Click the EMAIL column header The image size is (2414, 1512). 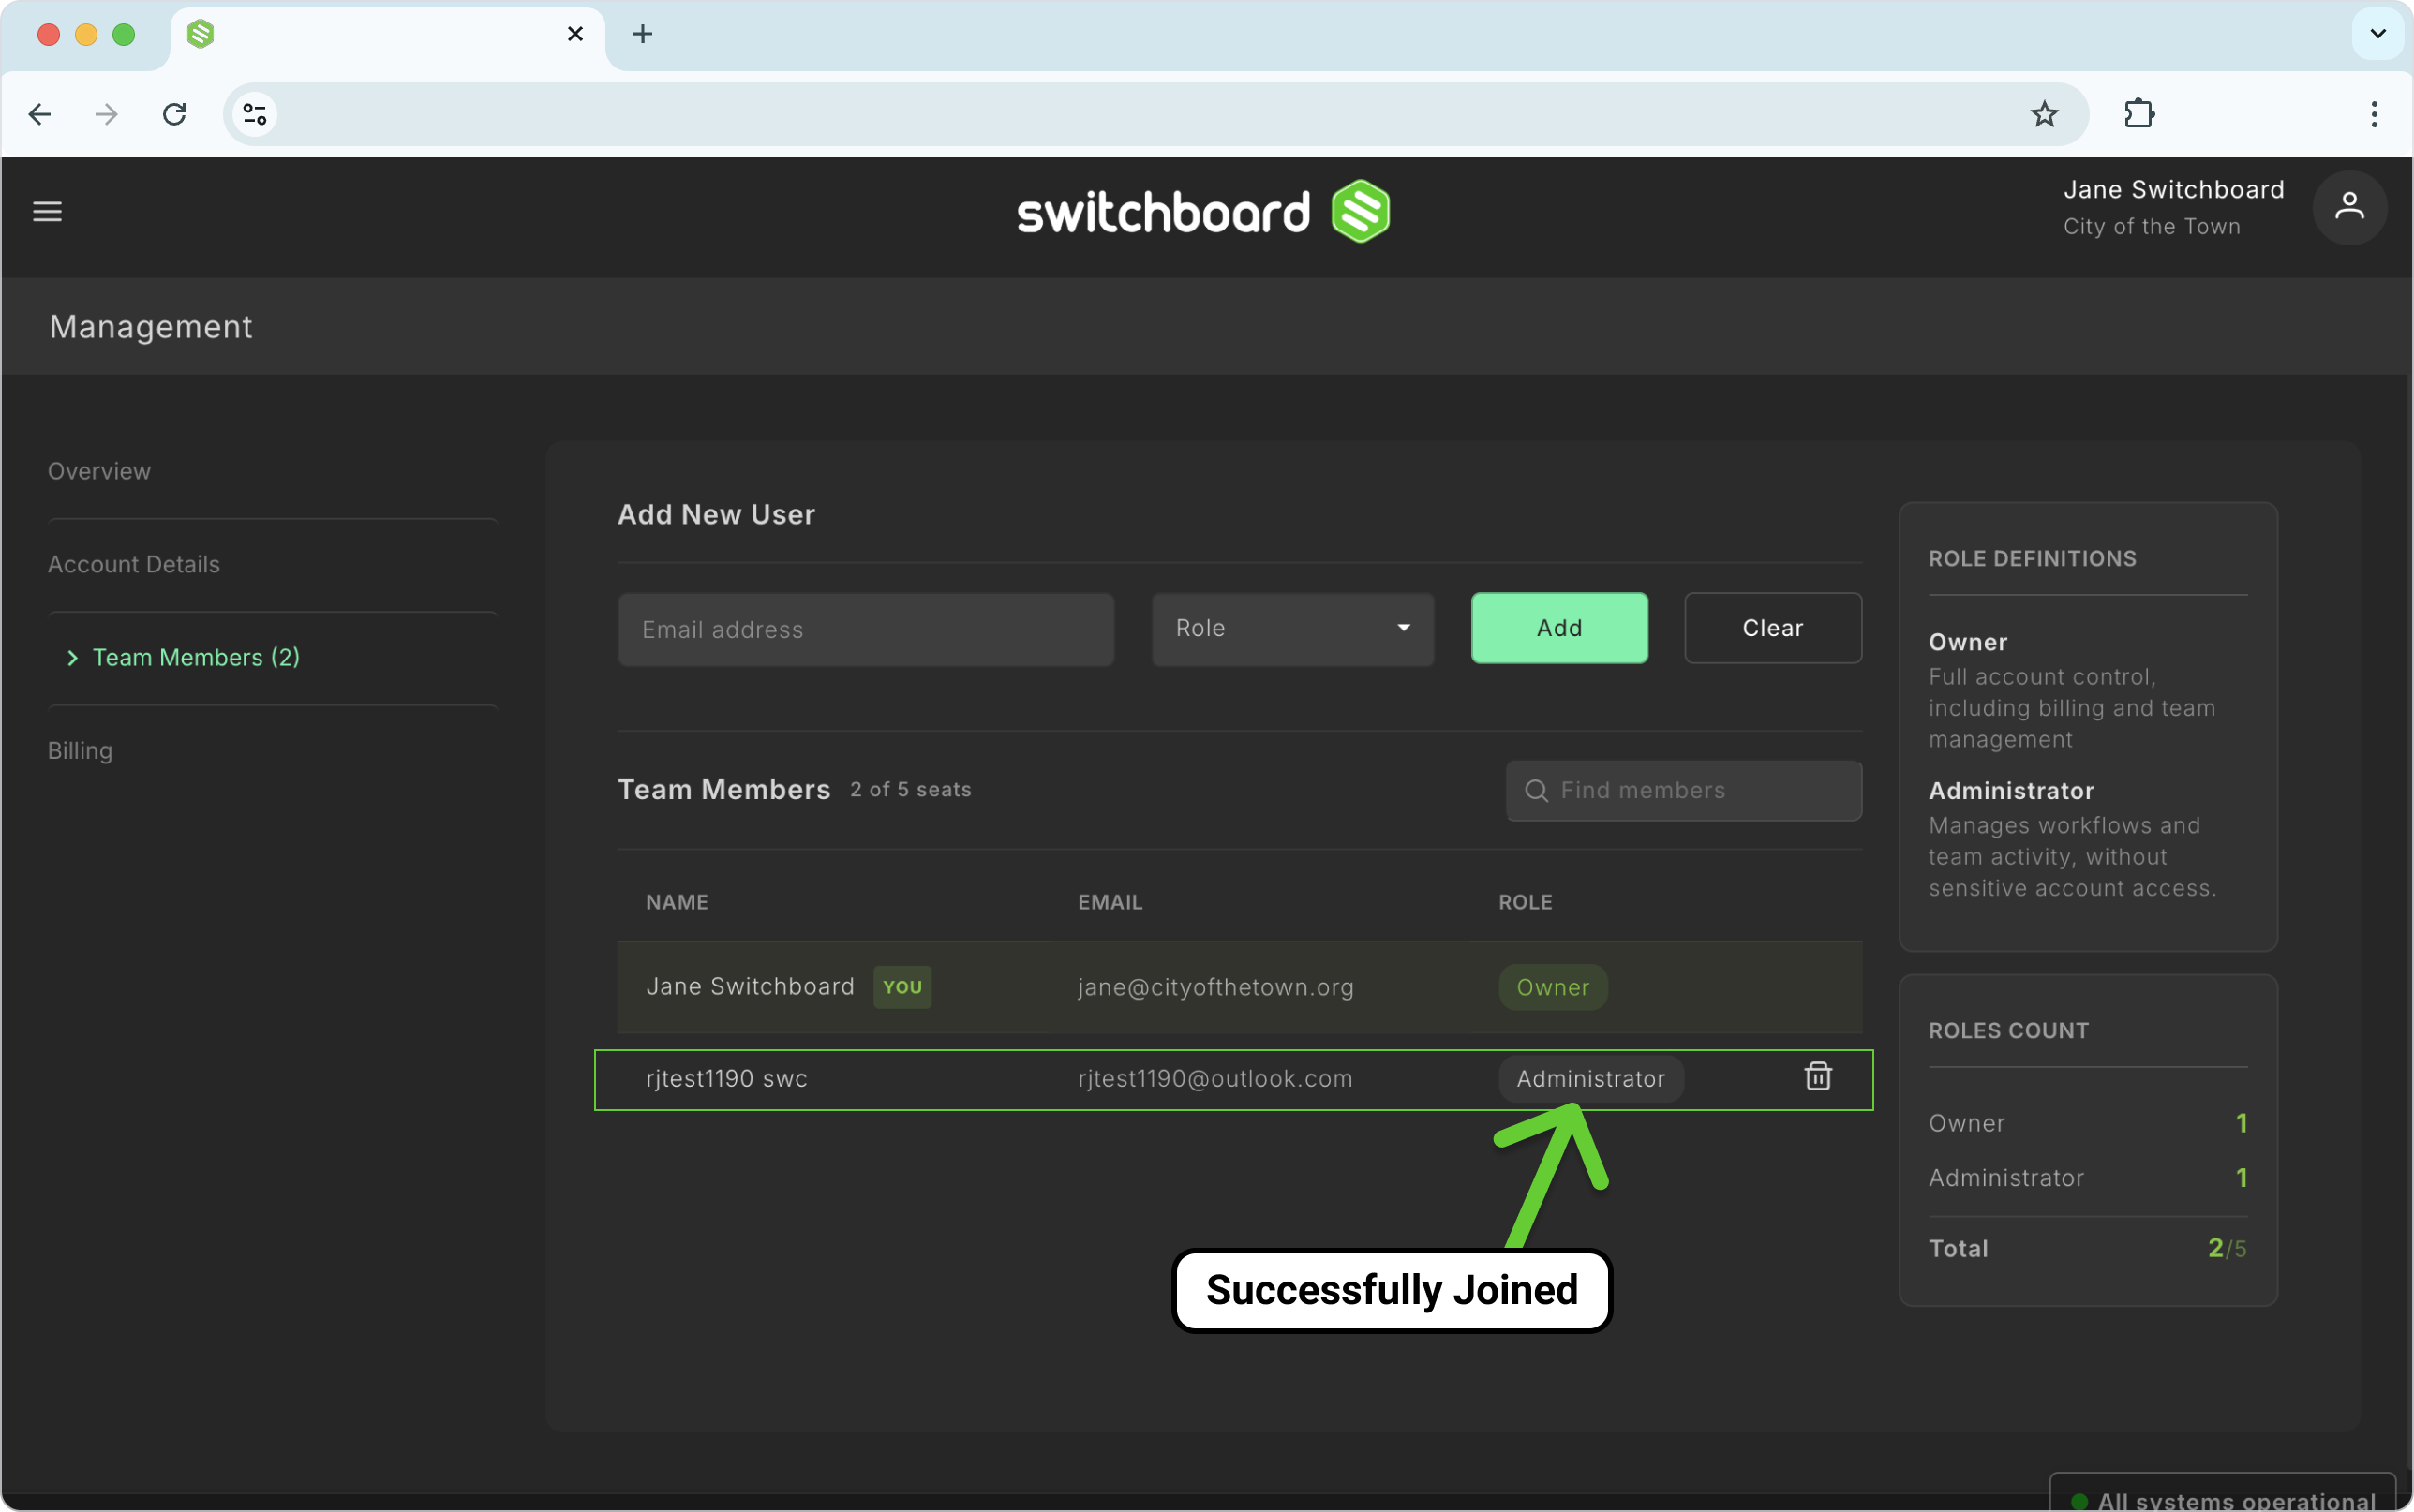(1110, 902)
